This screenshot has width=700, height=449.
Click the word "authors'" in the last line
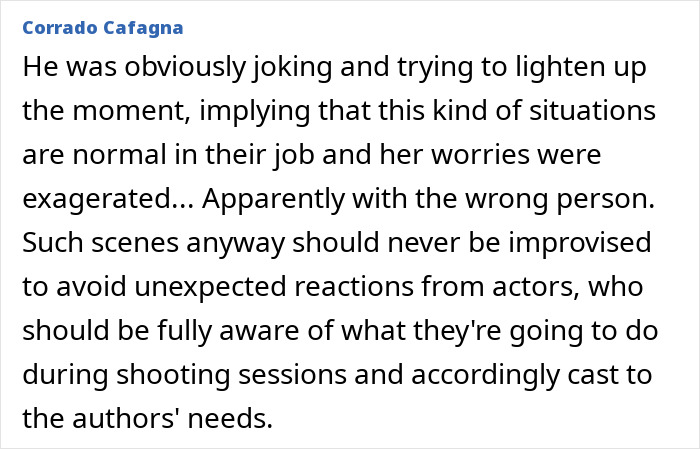point(126,419)
